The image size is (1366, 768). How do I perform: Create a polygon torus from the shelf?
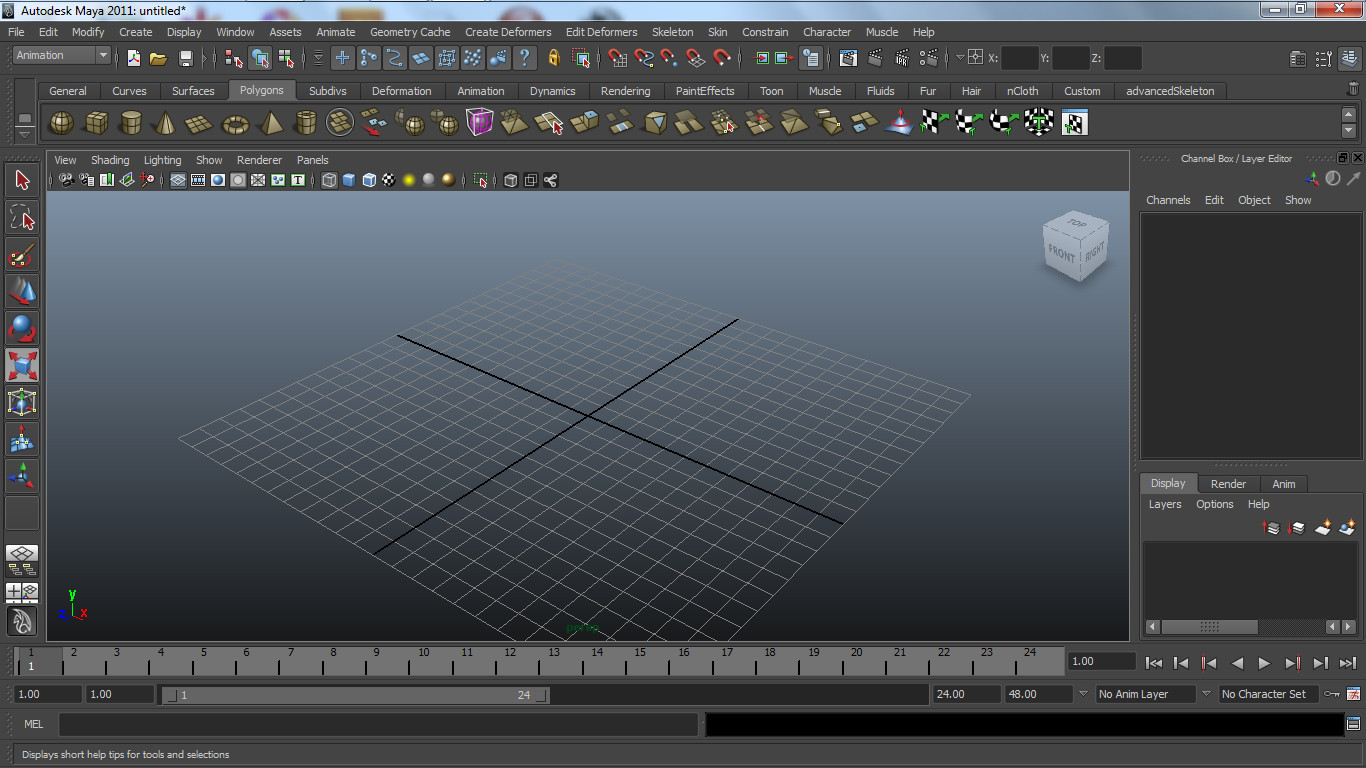click(235, 123)
